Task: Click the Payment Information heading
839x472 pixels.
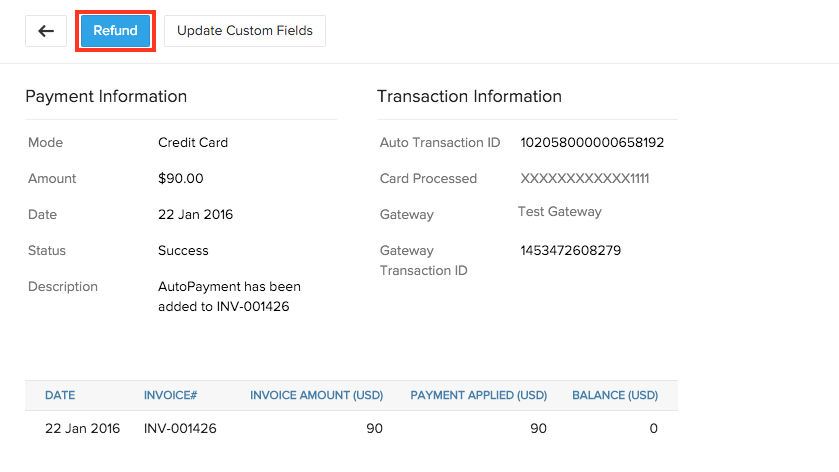Action: [x=106, y=97]
